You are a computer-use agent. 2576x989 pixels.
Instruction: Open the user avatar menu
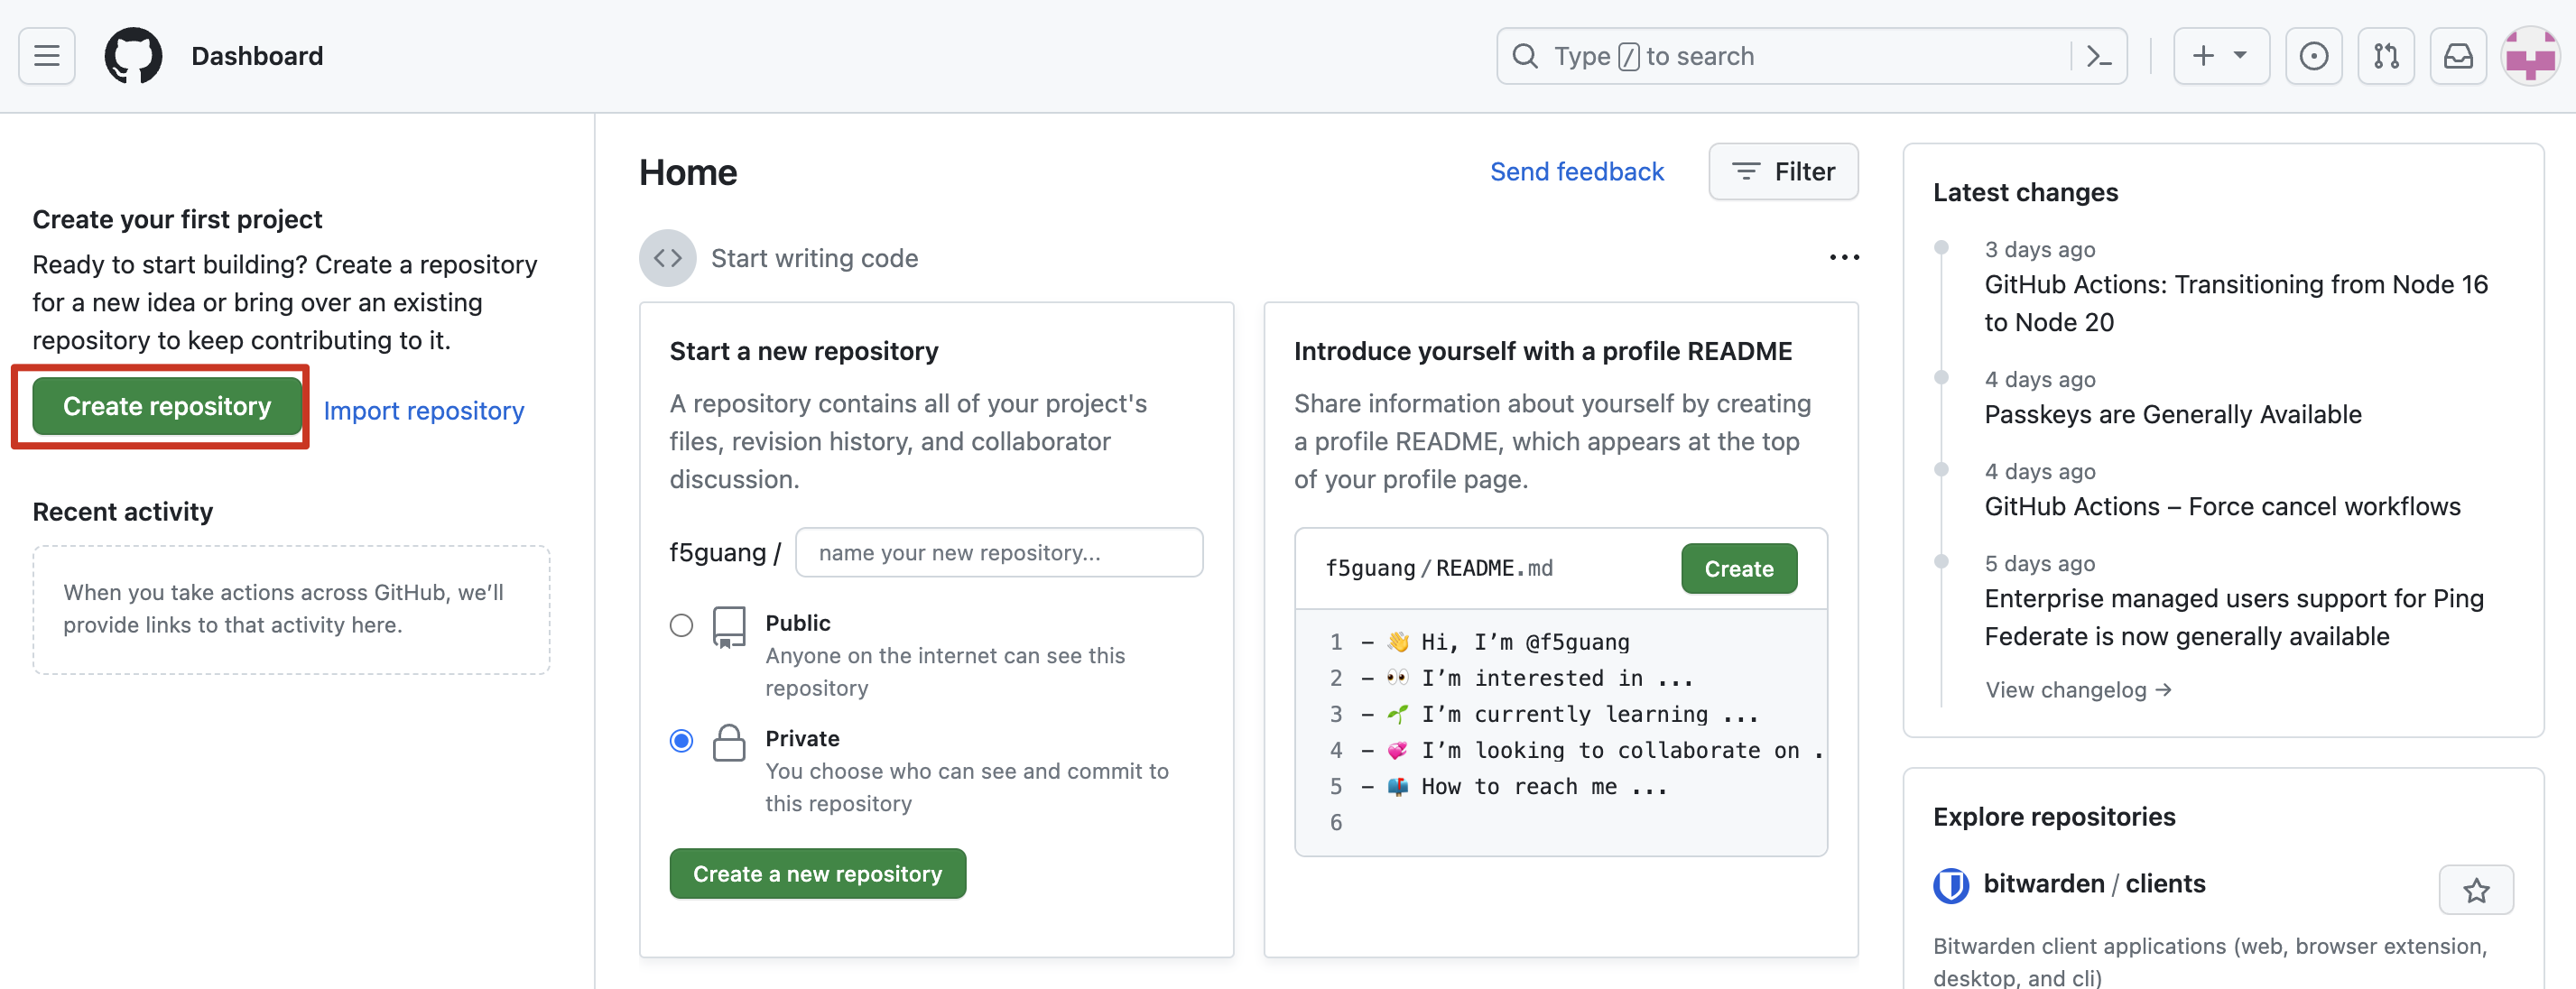click(x=2530, y=56)
